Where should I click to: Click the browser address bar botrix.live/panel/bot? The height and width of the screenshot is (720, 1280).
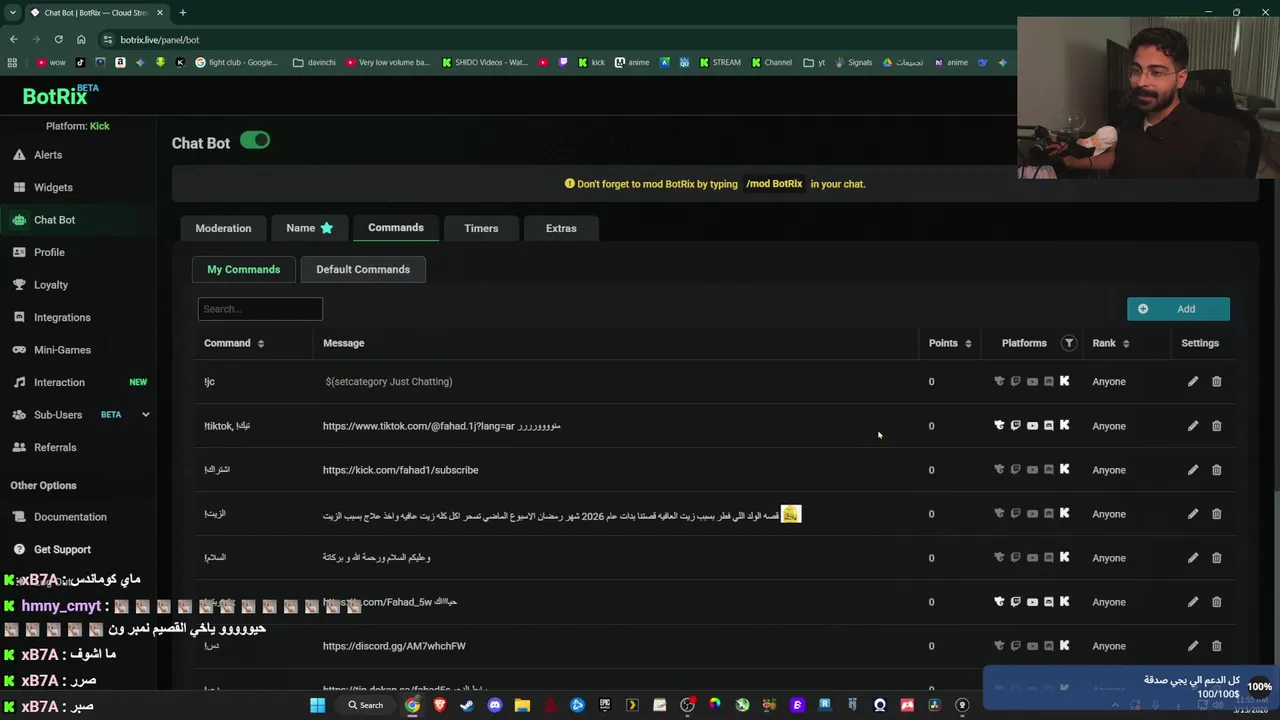160,39
